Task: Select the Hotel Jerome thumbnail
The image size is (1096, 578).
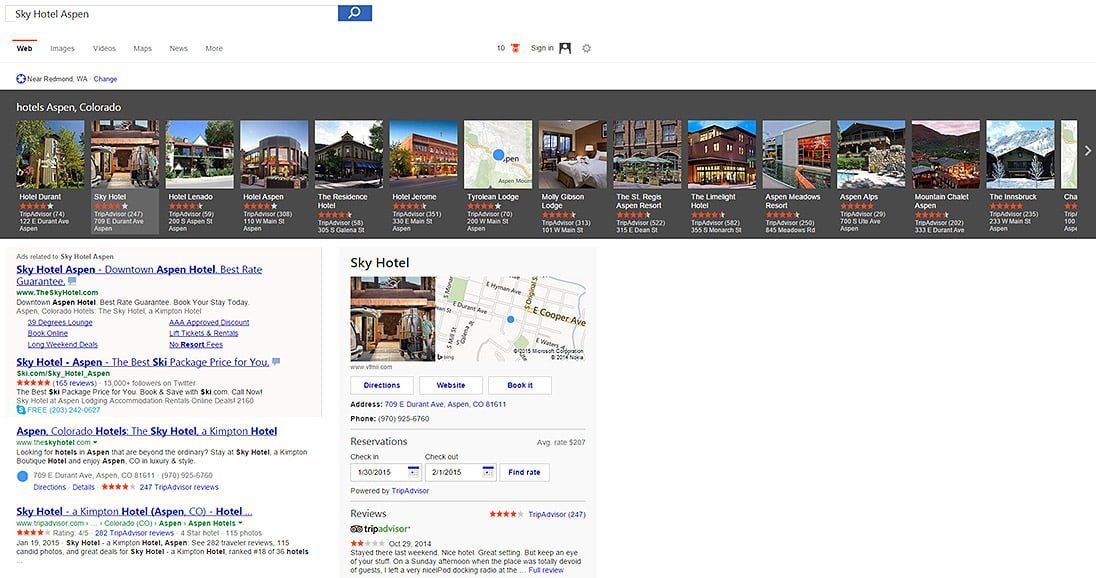Action: pyautogui.click(x=424, y=154)
